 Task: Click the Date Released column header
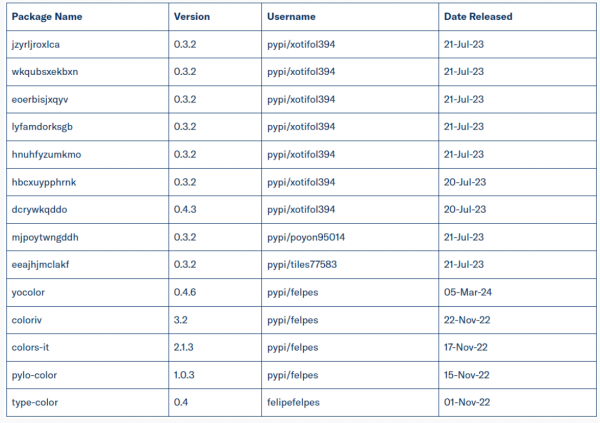tap(477, 17)
